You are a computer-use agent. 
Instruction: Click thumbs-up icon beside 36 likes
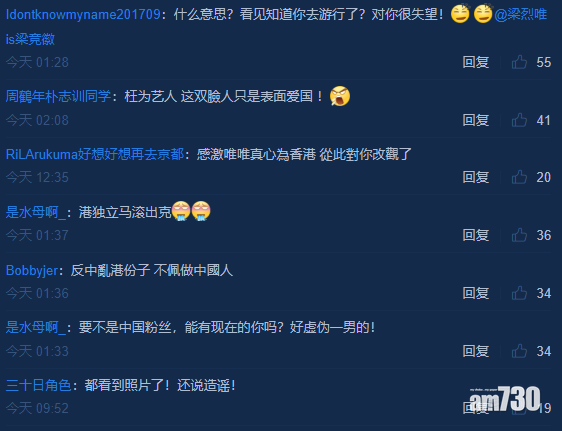(519, 235)
